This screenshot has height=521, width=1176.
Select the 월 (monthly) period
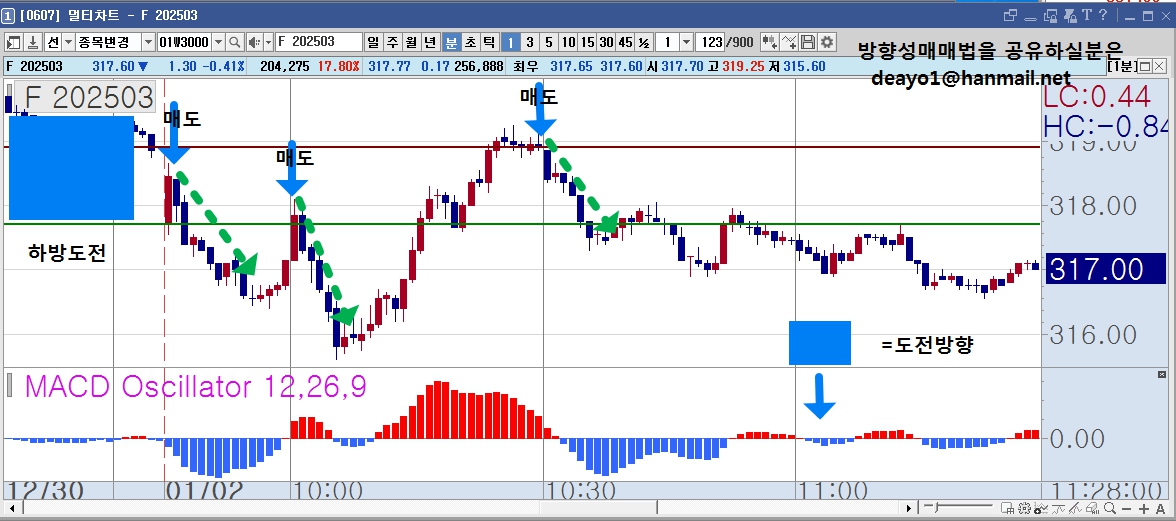pos(412,42)
